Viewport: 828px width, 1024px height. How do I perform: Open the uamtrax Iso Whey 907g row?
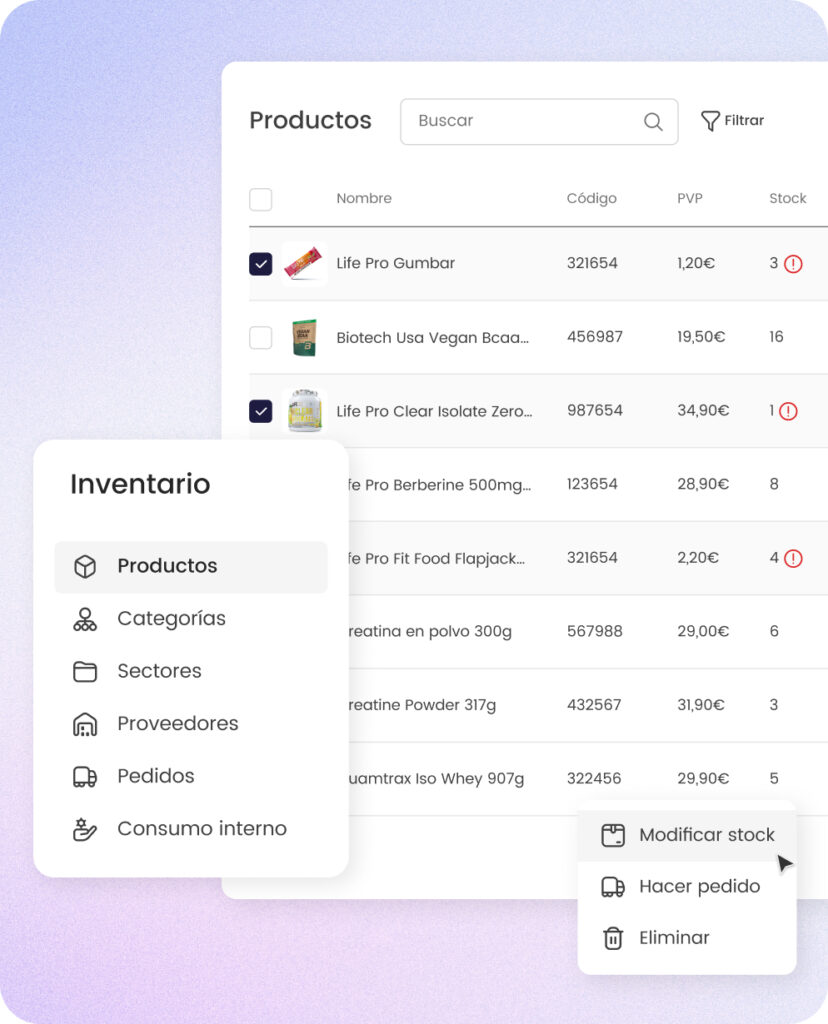point(588,778)
